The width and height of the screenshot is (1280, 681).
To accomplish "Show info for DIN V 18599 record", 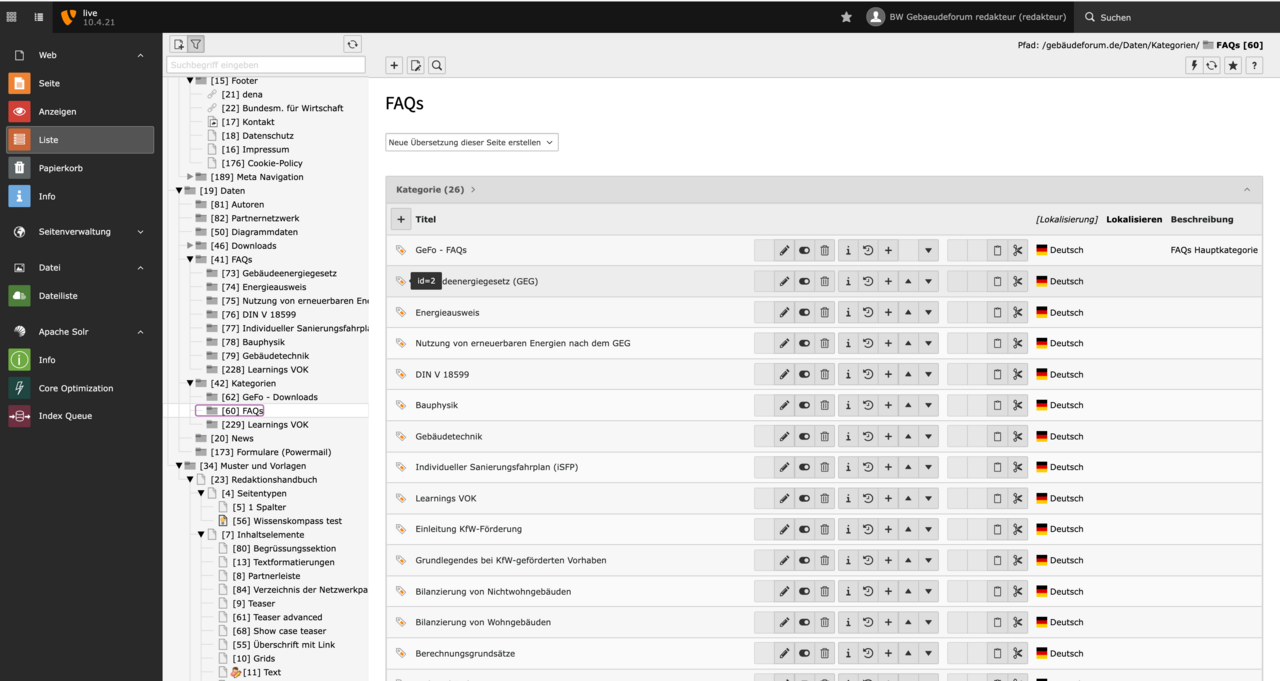I will 848,374.
